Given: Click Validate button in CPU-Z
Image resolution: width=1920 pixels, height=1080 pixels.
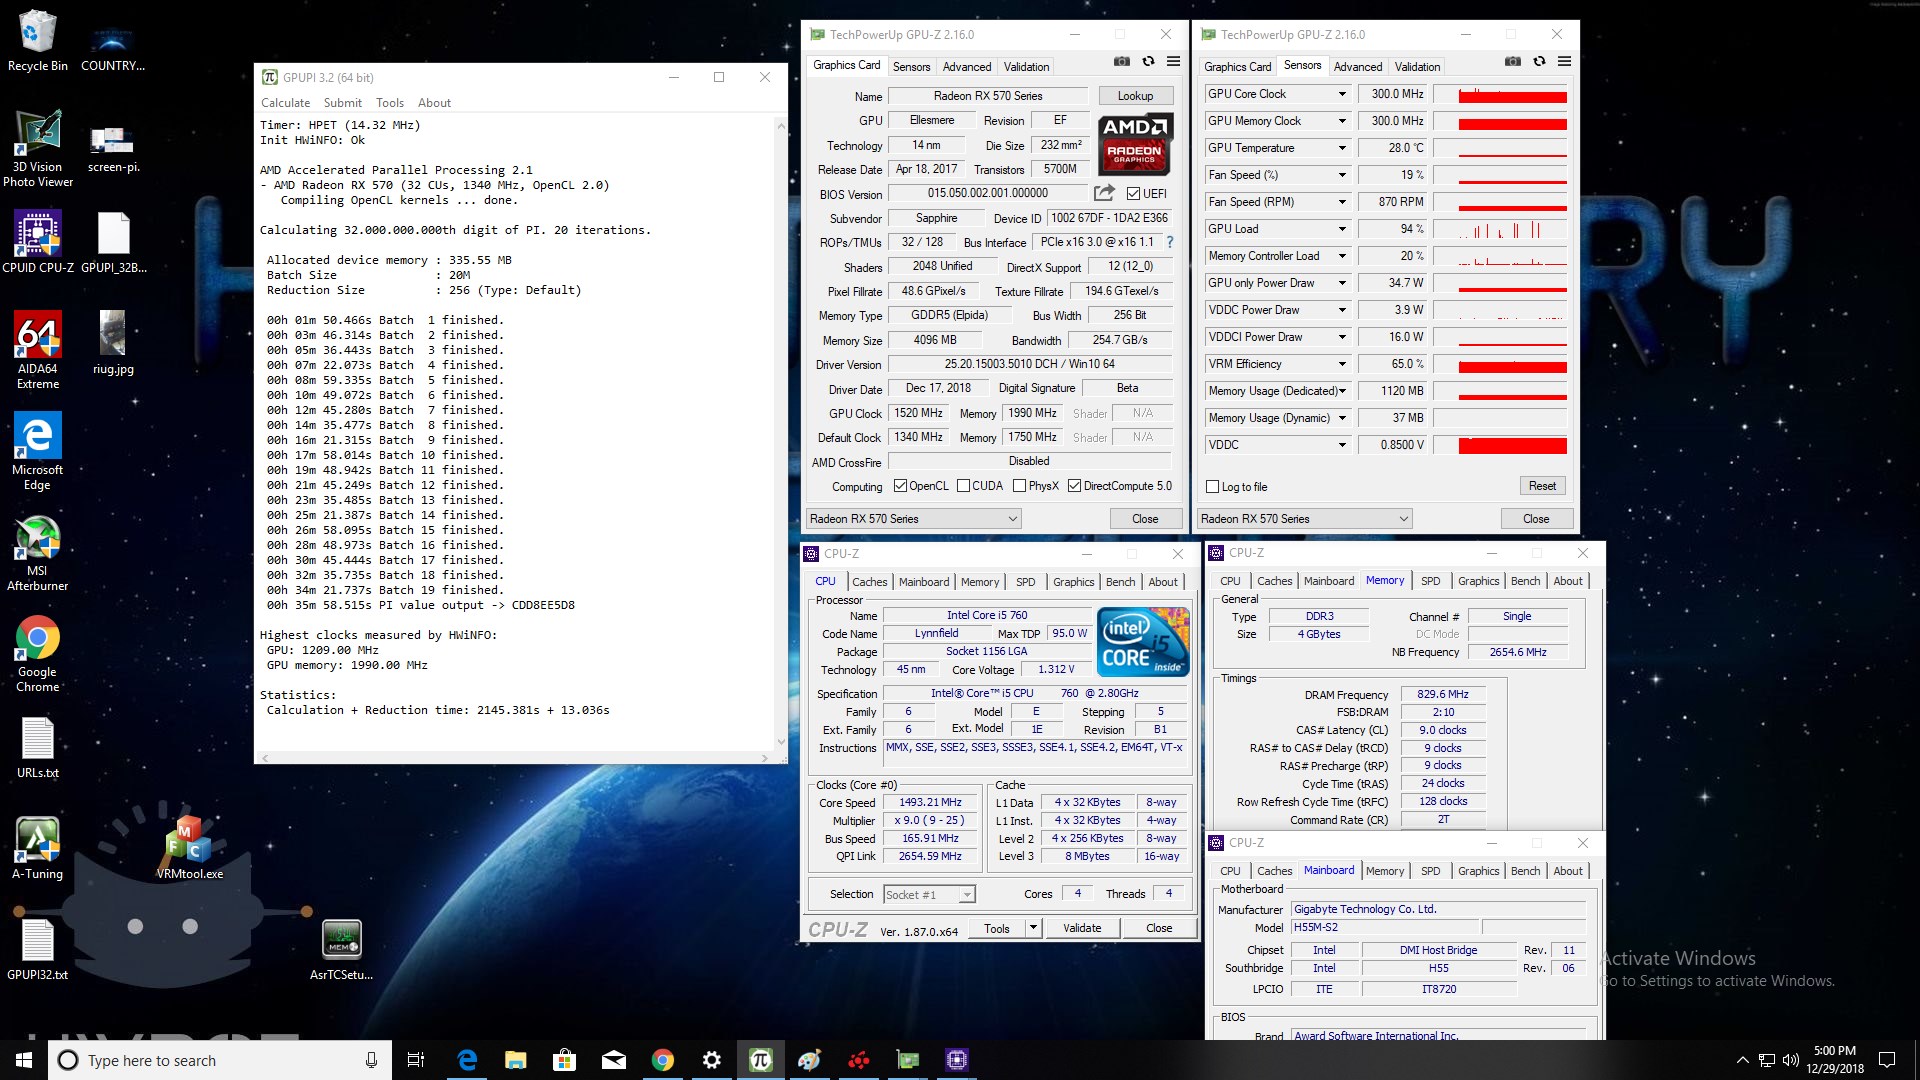Looking at the screenshot, I should pos(1081,928).
